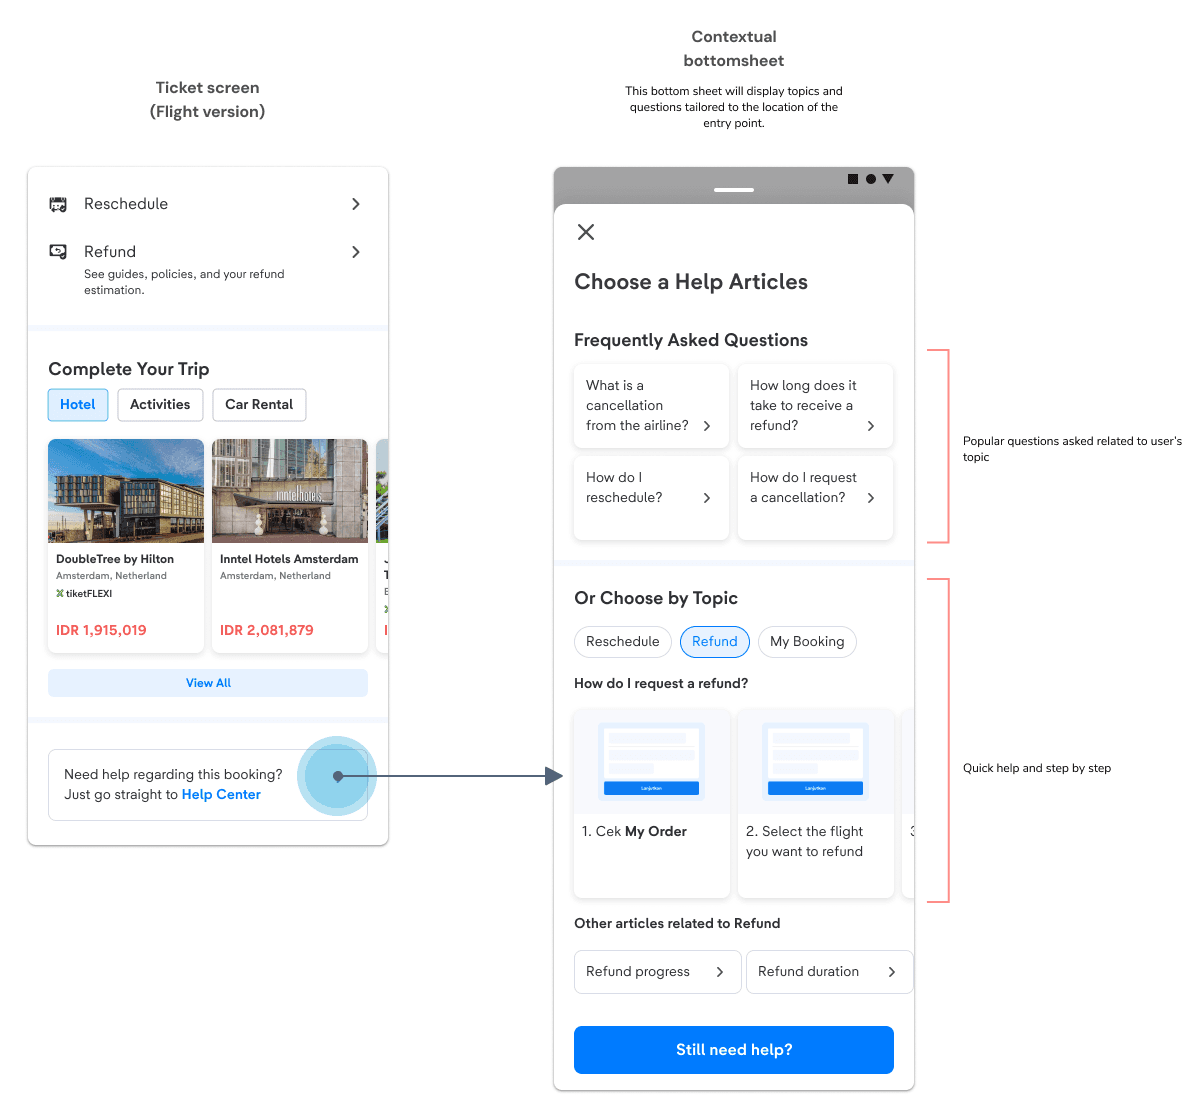Open How do I request cancellation chevron
1199x1114 pixels.
click(x=870, y=498)
